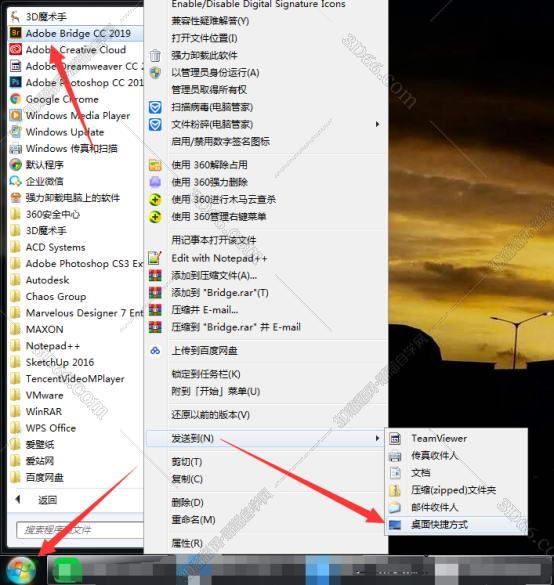Select 复制(C) menu entry

pos(187,479)
